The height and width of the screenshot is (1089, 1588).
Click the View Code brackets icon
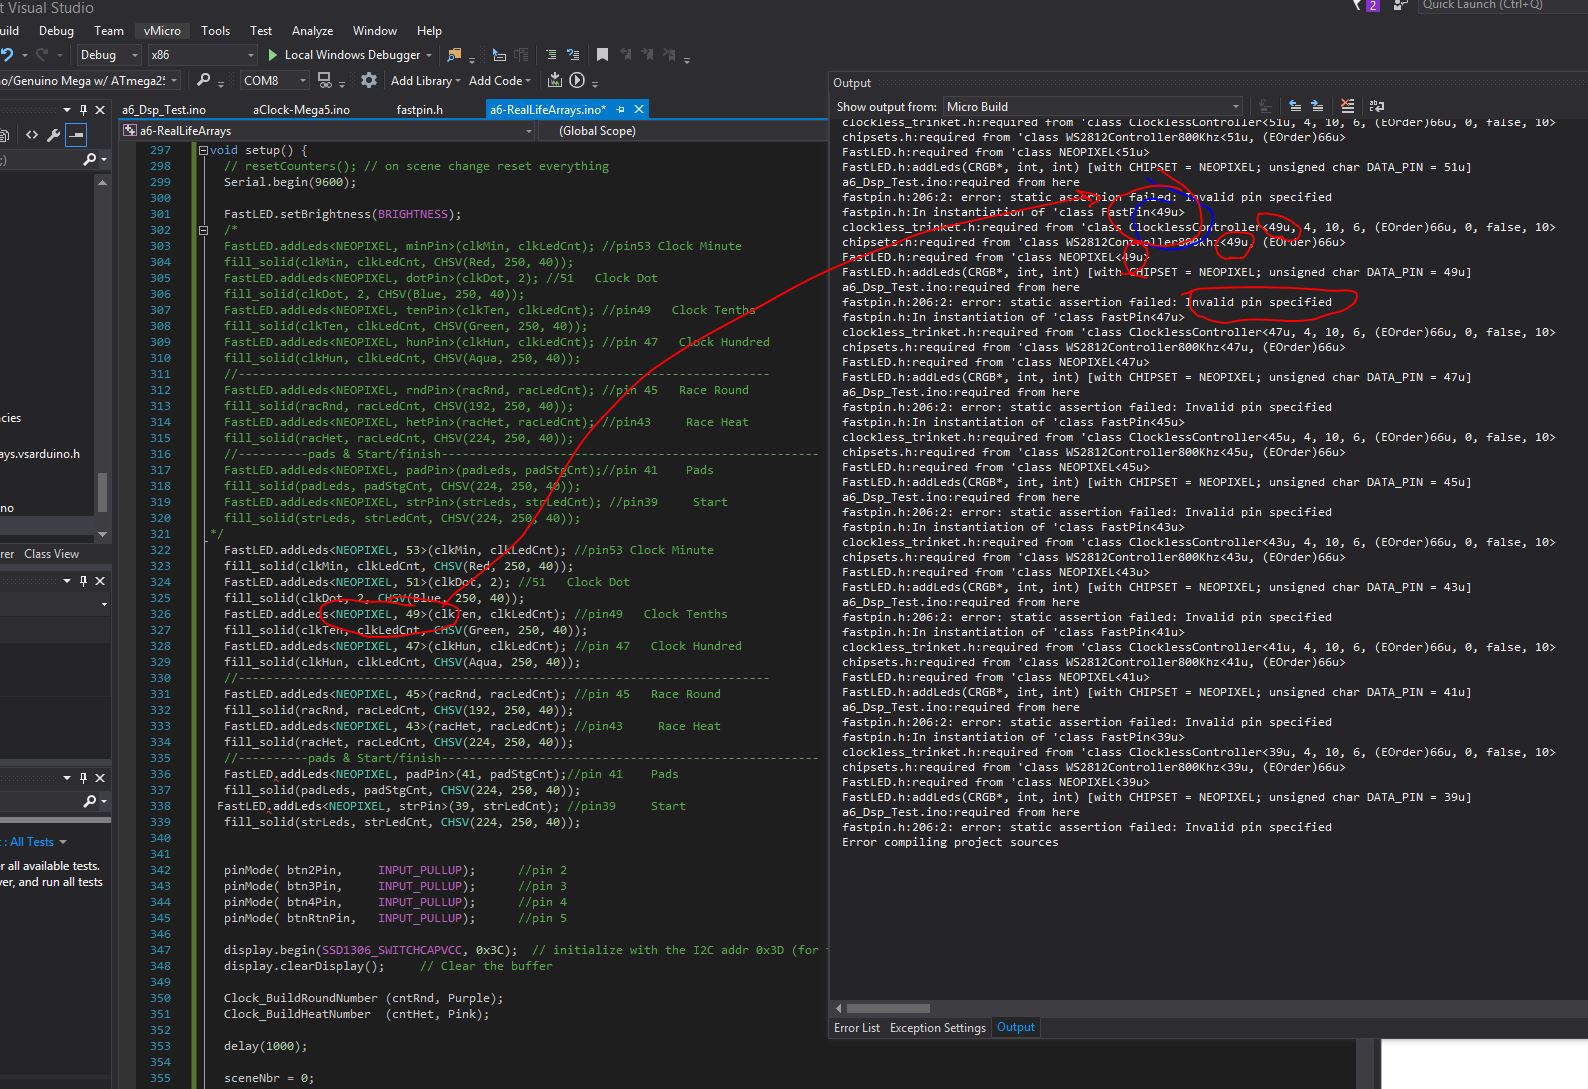click(x=32, y=135)
